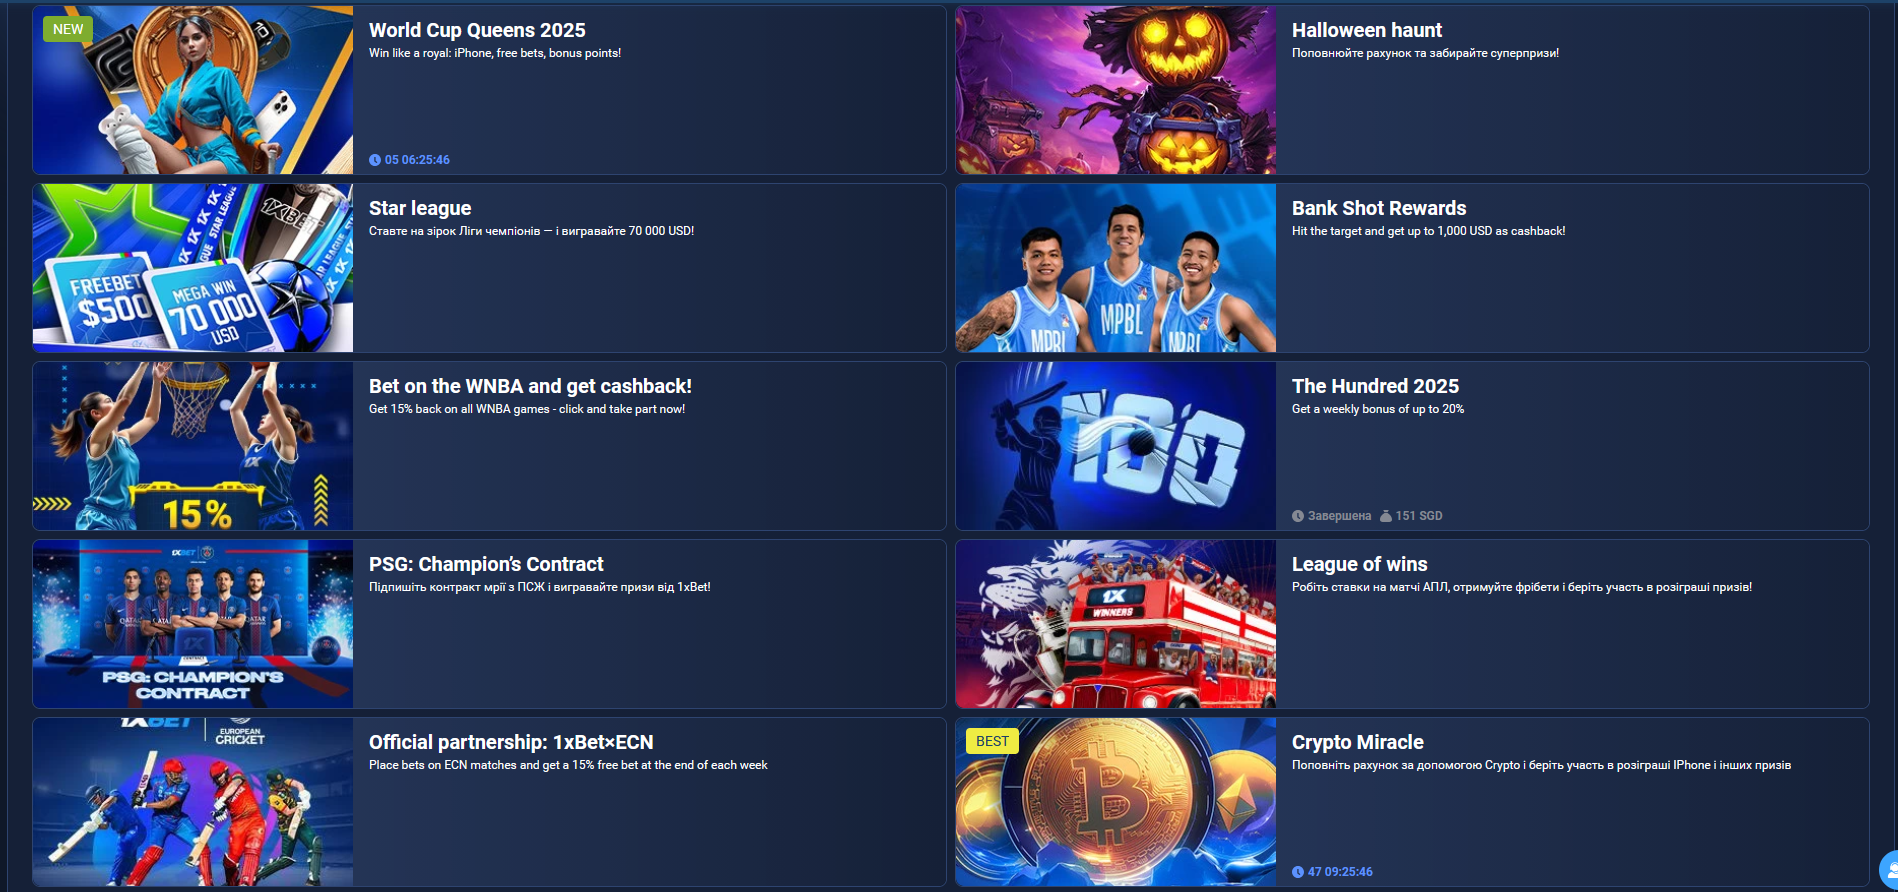Open the Halloween haunt pumpkin image
Screen dimensions: 1898x892
coord(1115,91)
